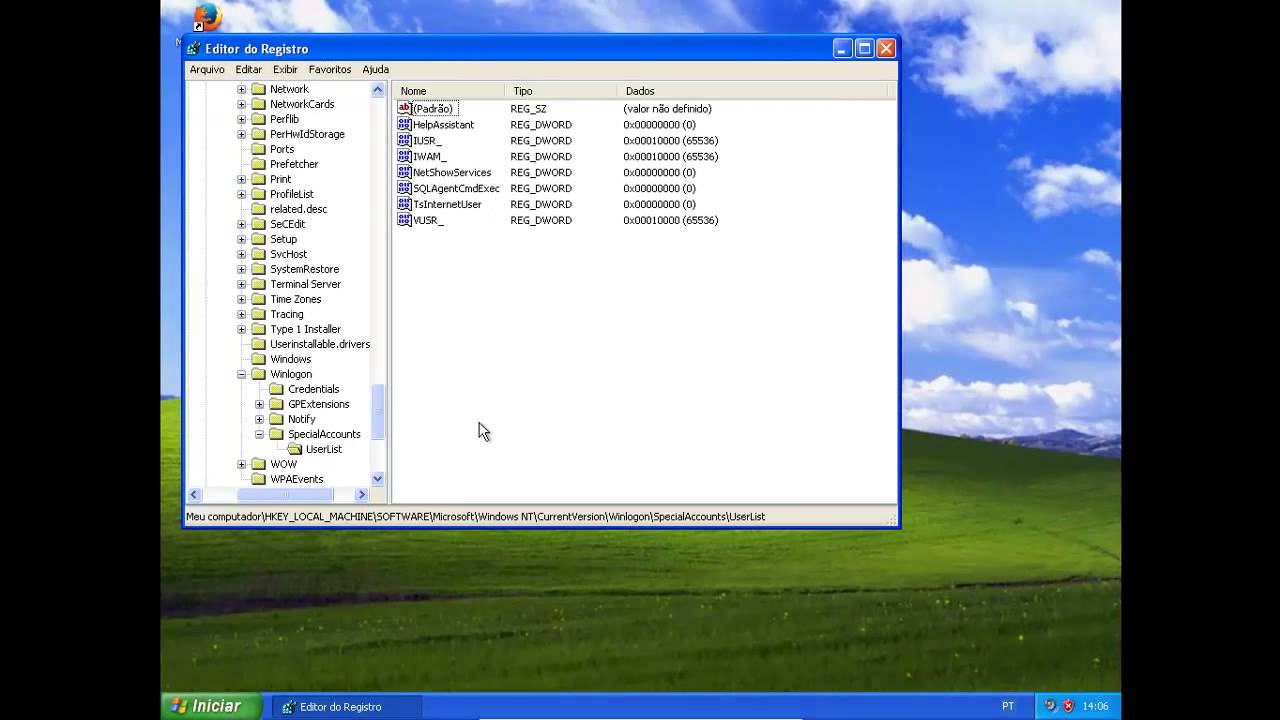
Task: Expand the Network key
Action: click(x=241, y=89)
